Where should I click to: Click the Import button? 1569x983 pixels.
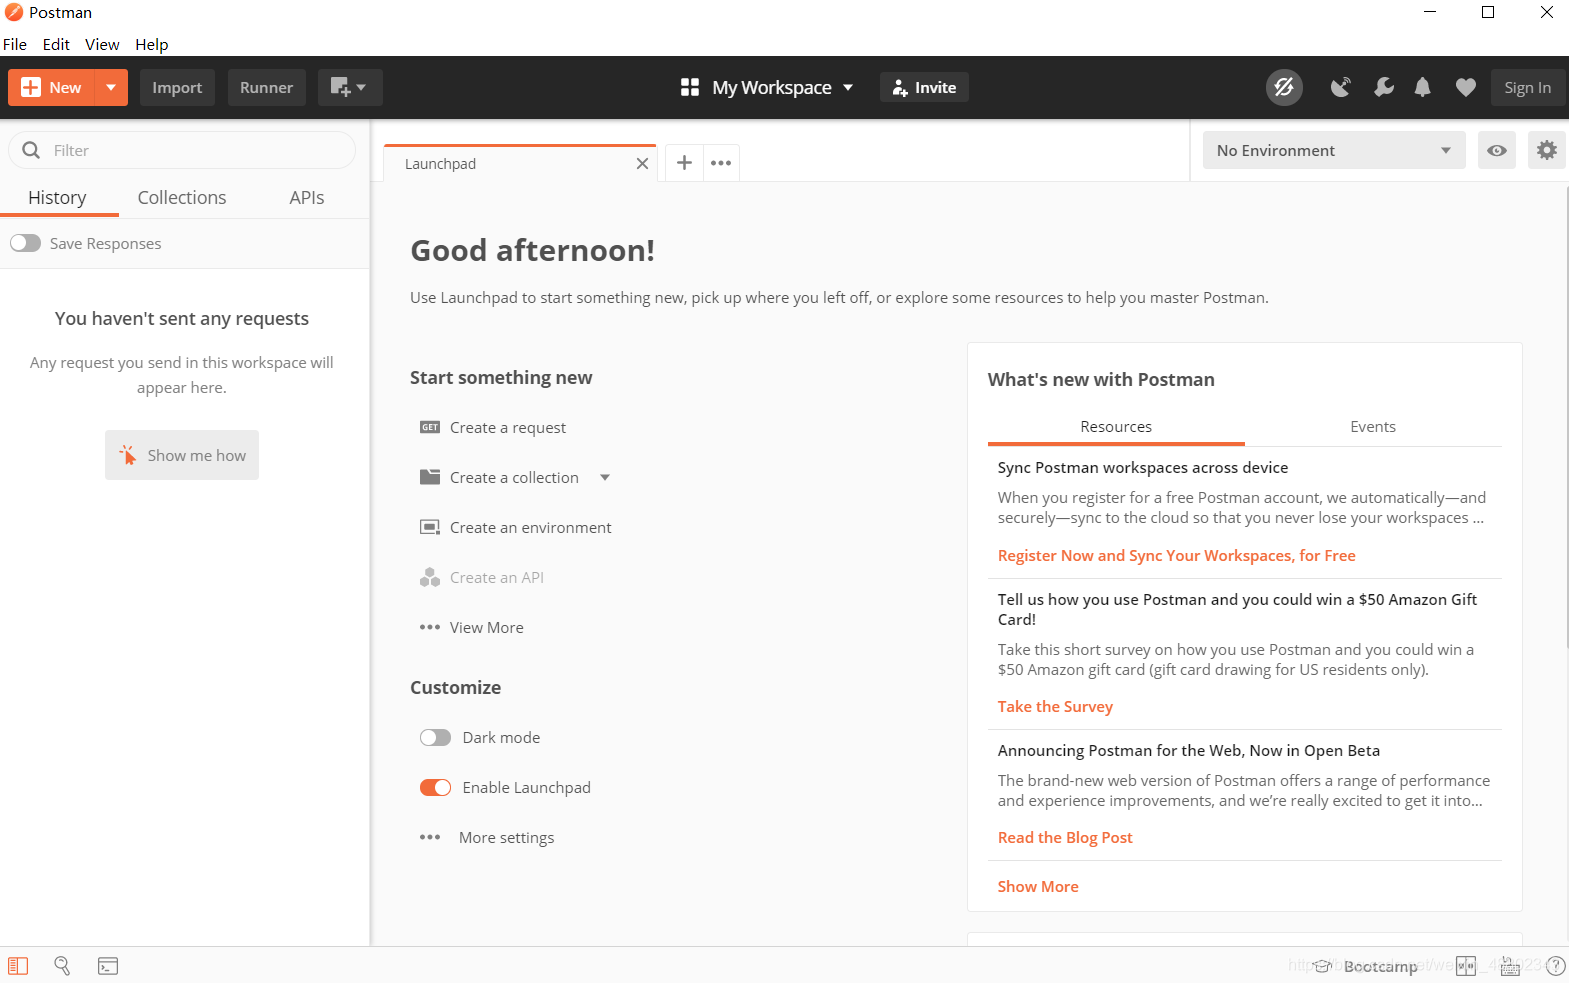pyautogui.click(x=177, y=87)
